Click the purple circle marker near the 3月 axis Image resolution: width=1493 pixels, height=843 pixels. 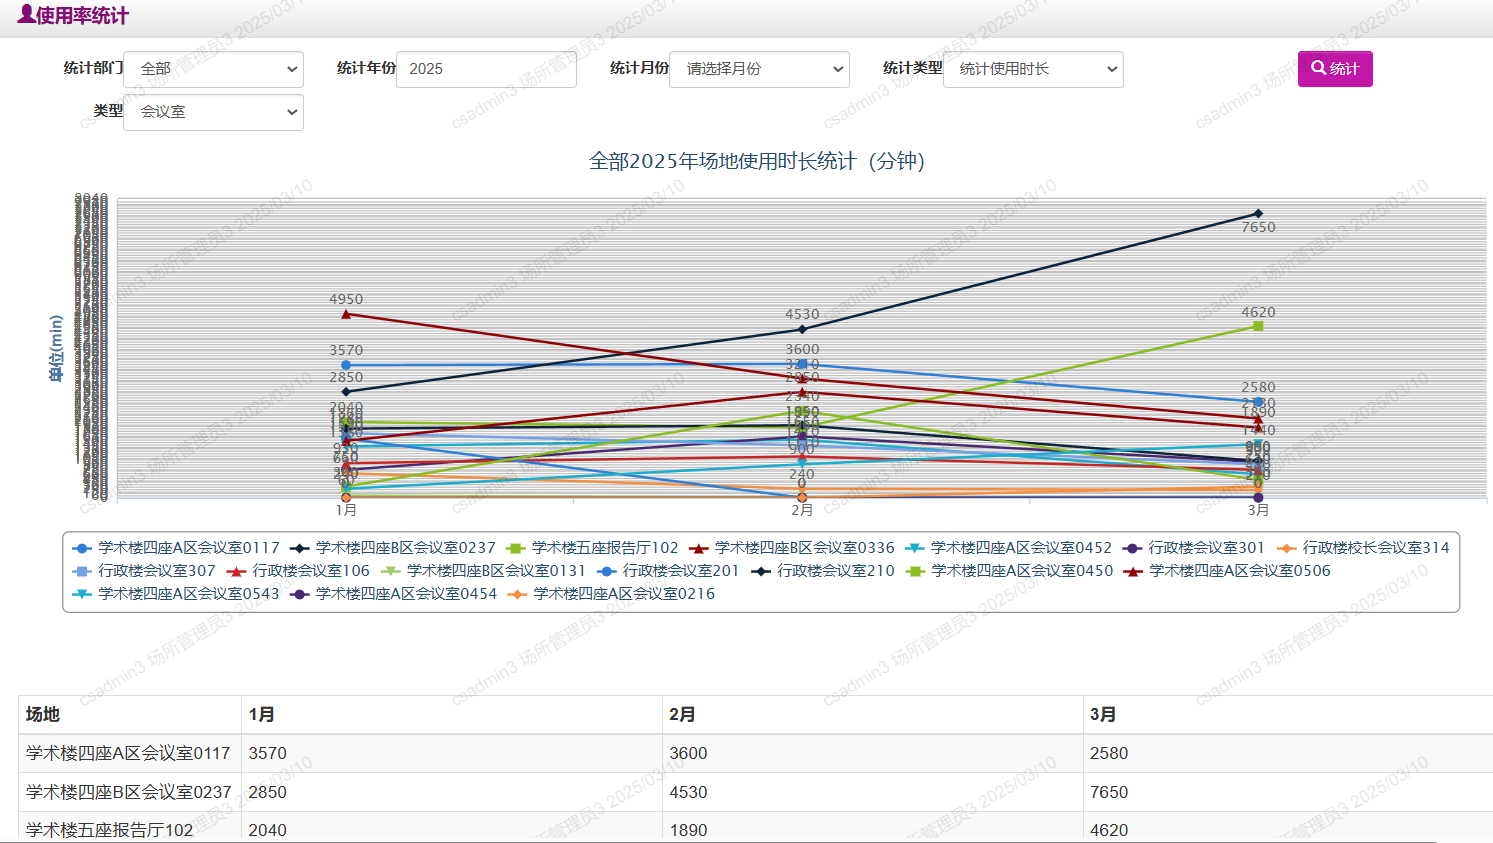(1258, 496)
